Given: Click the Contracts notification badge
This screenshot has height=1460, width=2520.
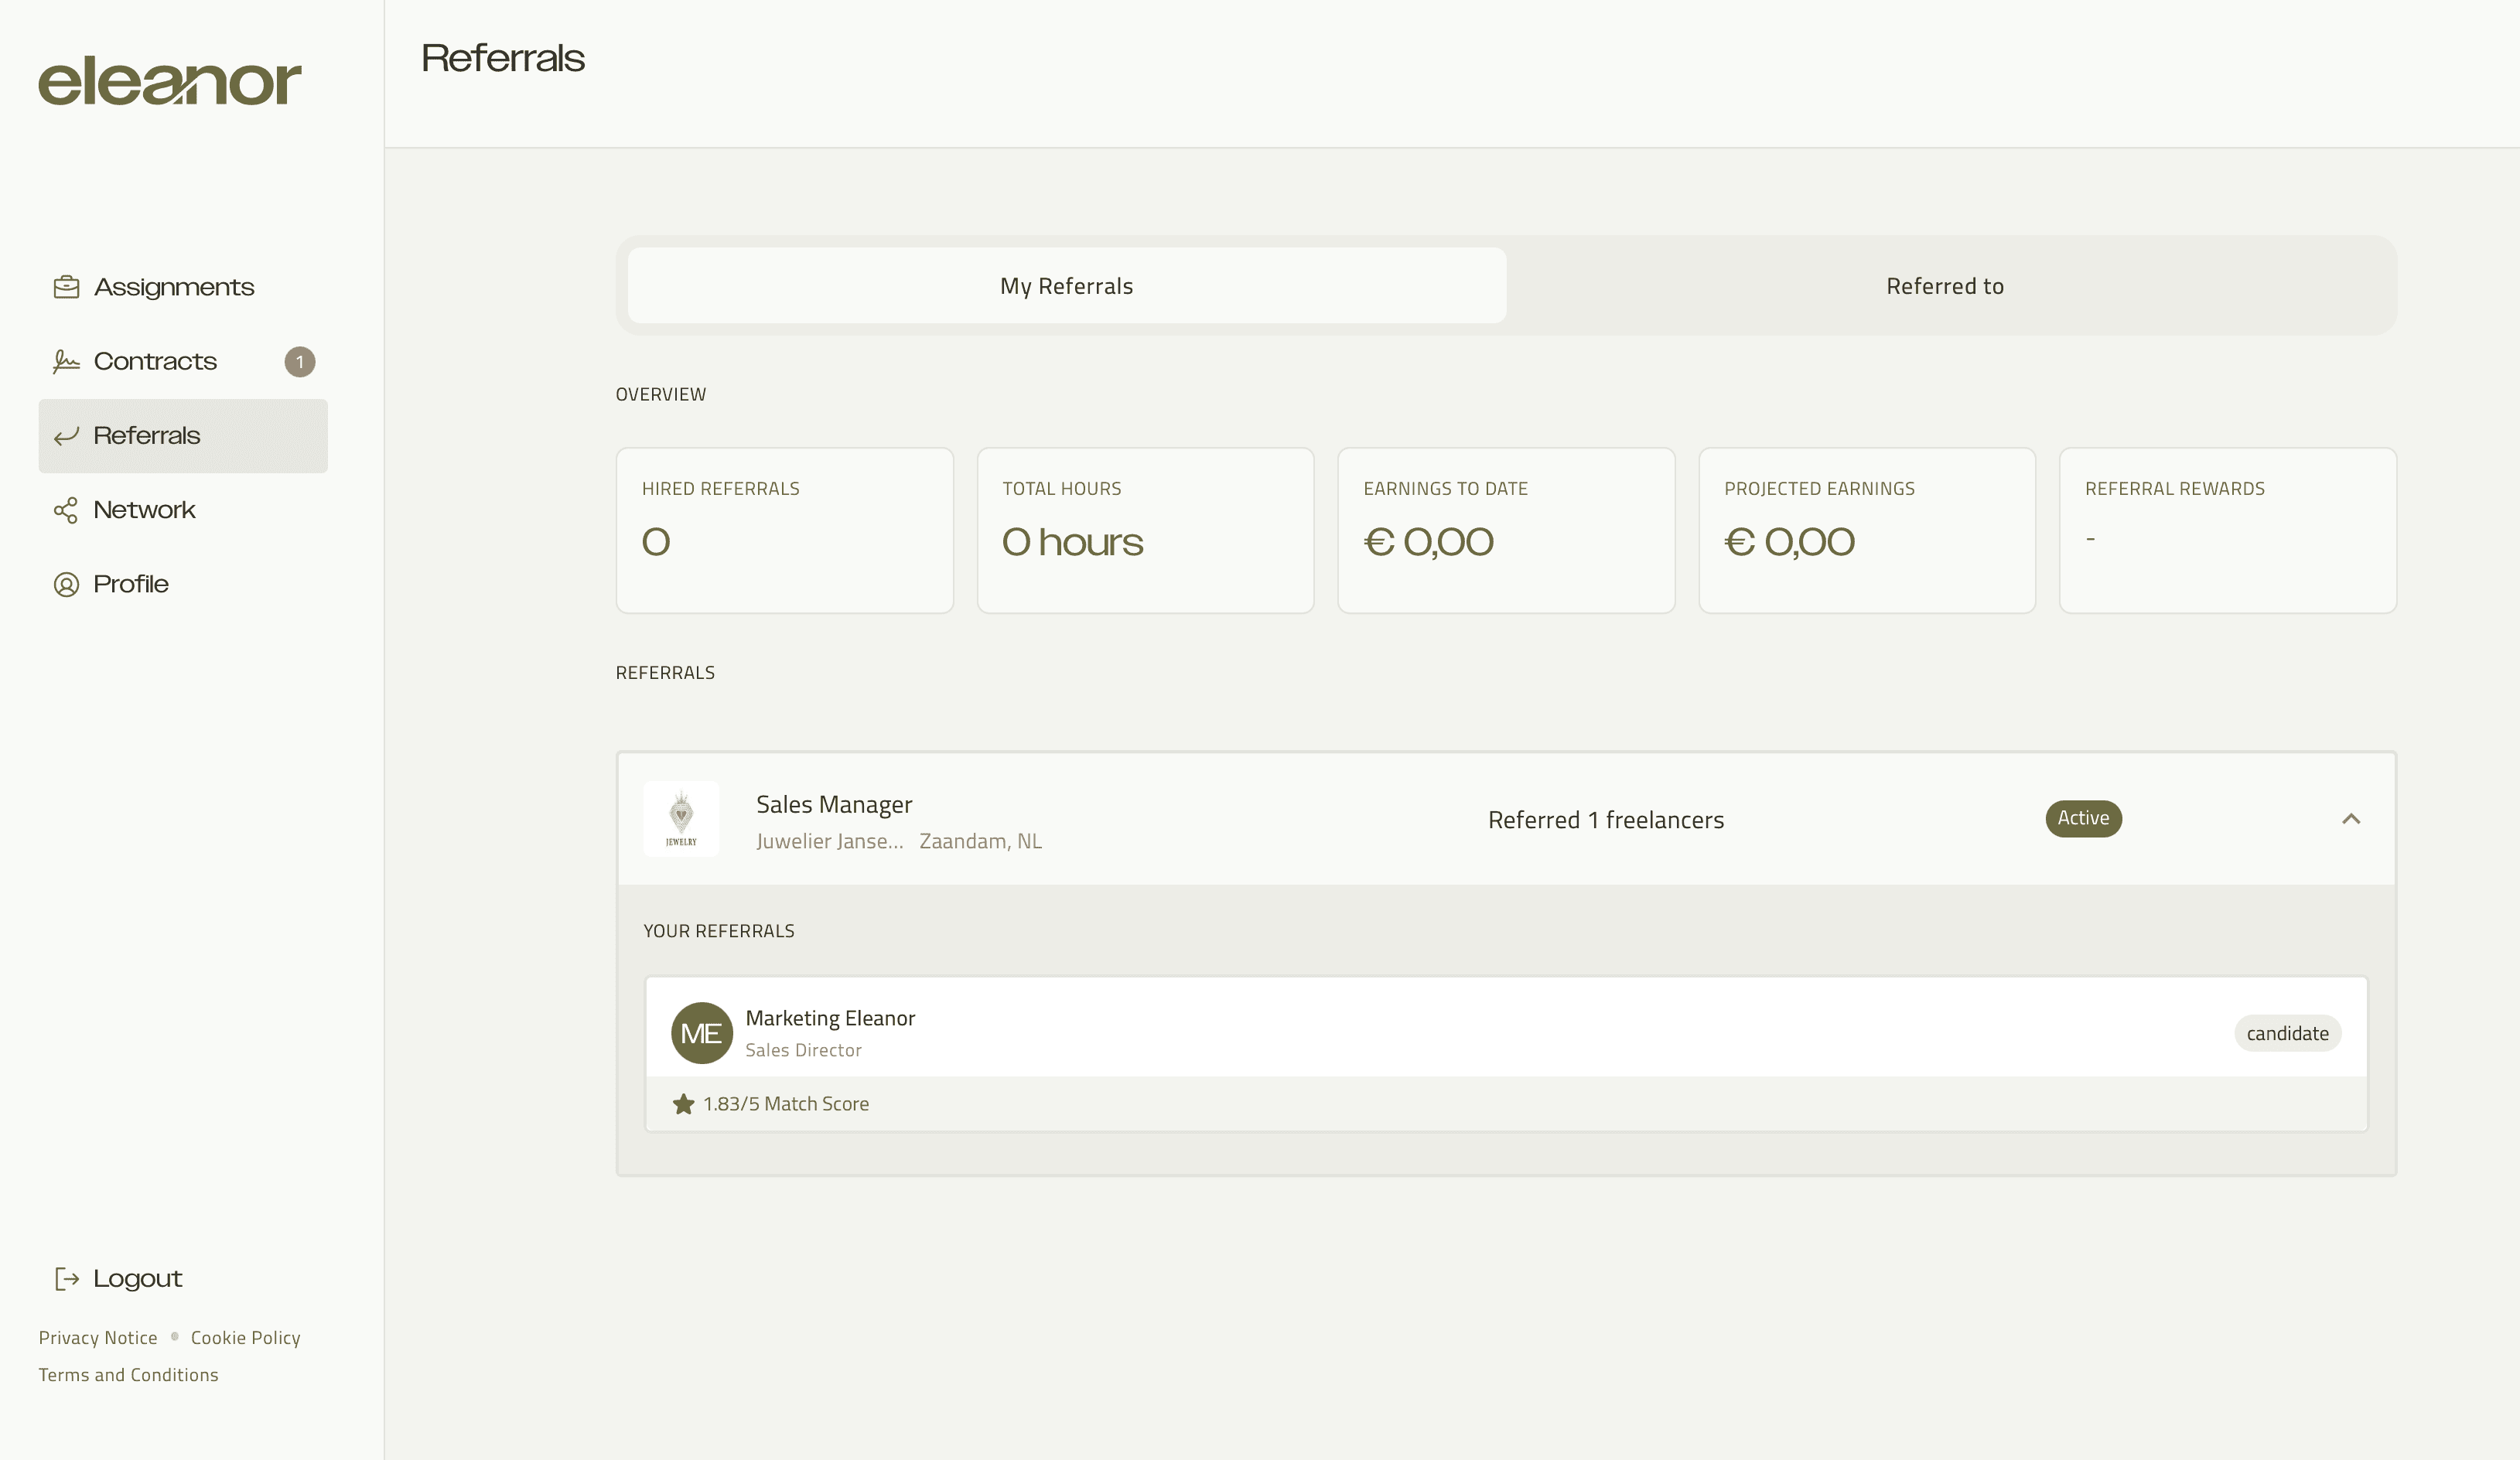Looking at the screenshot, I should [x=299, y=362].
